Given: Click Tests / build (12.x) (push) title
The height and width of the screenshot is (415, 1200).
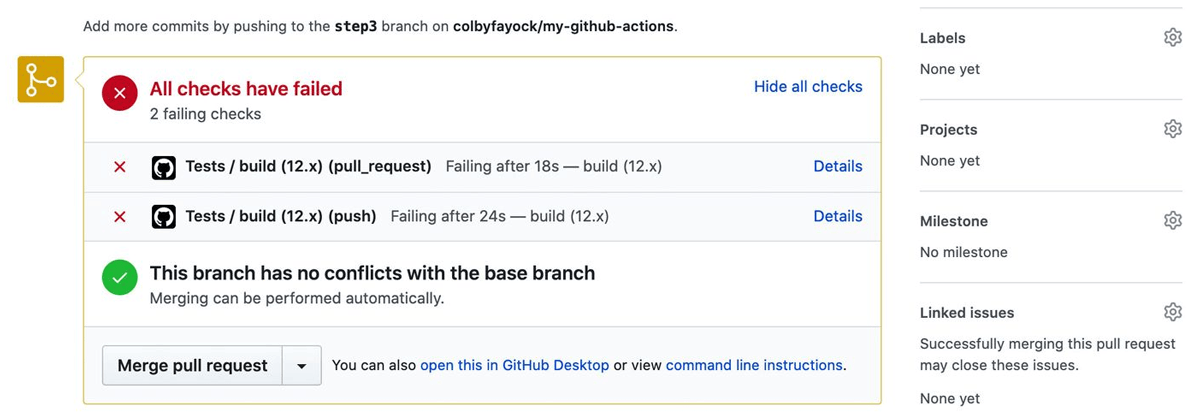Looking at the screenshot, I should click(x=281, y=216).
